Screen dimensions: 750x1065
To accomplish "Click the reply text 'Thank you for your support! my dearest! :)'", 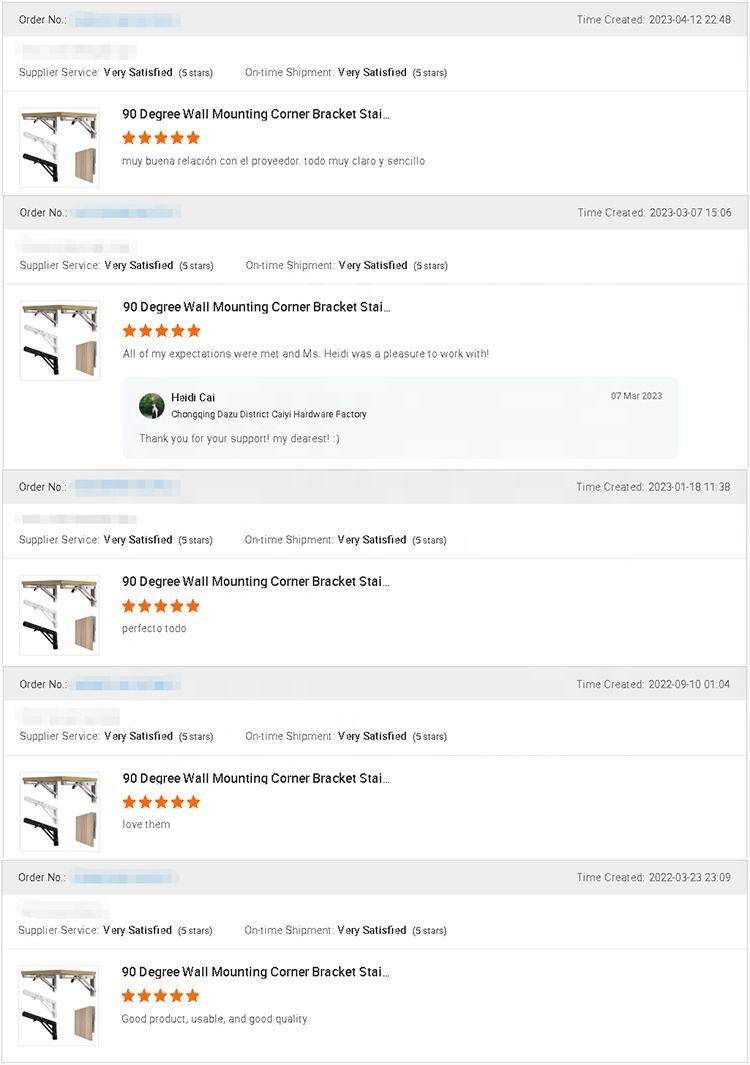I will coord(242,437).
